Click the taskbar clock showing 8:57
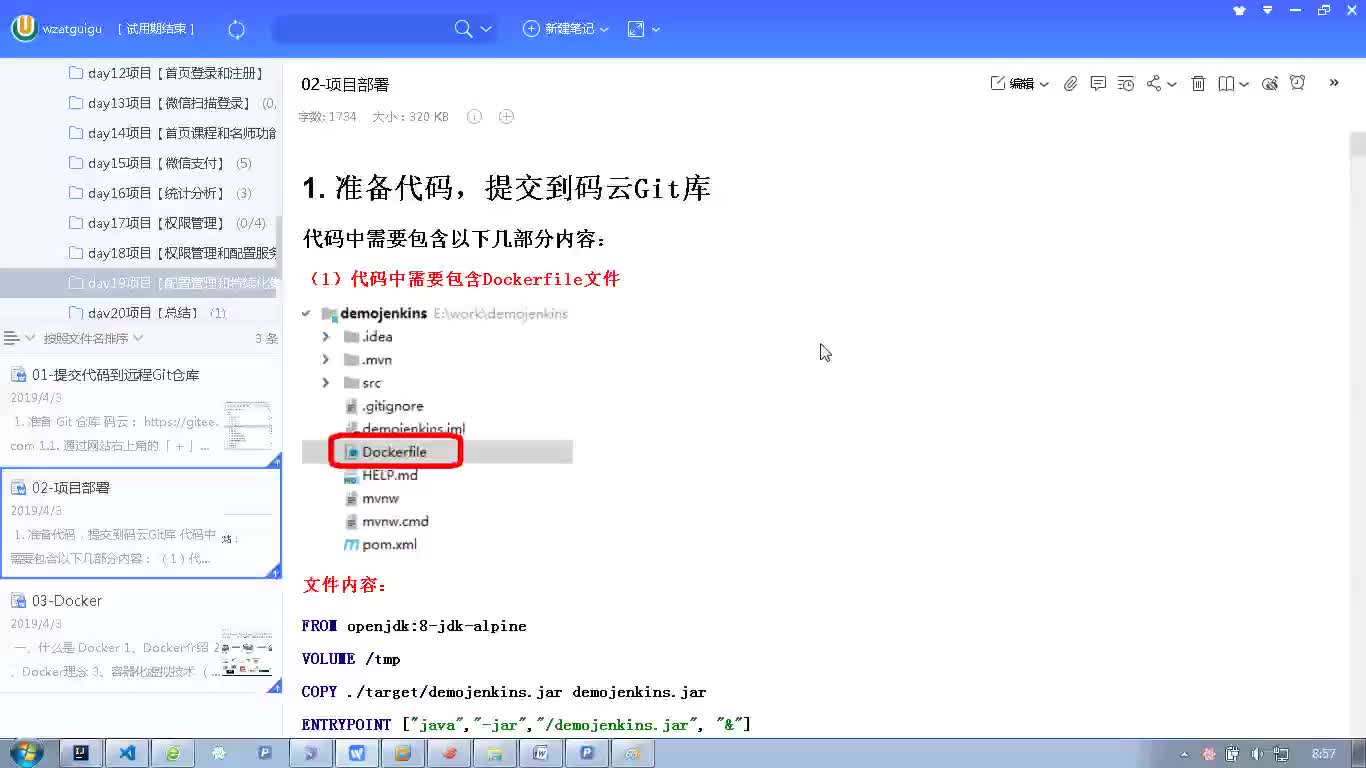 click(1324, 754)
